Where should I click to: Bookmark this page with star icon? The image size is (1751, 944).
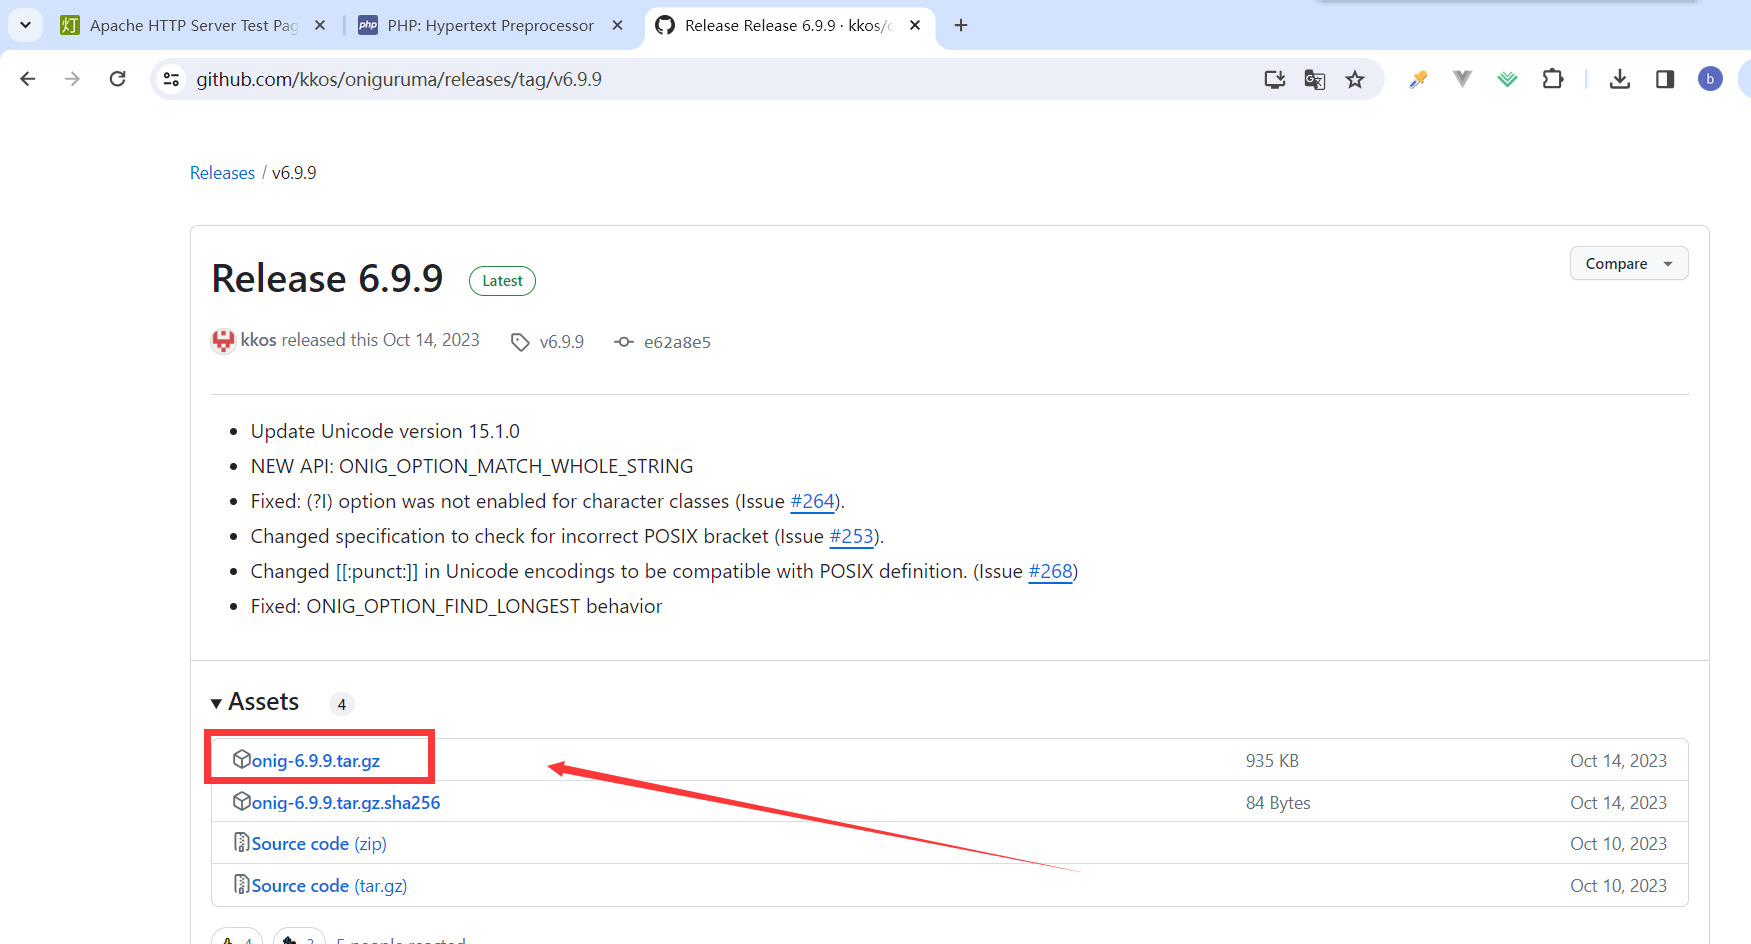(1355, 79)
